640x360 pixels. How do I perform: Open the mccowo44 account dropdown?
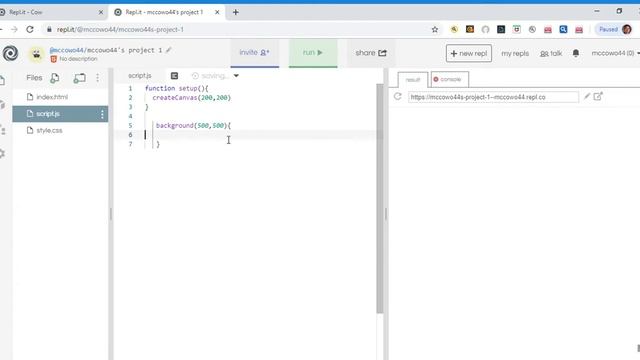point(616,53)
